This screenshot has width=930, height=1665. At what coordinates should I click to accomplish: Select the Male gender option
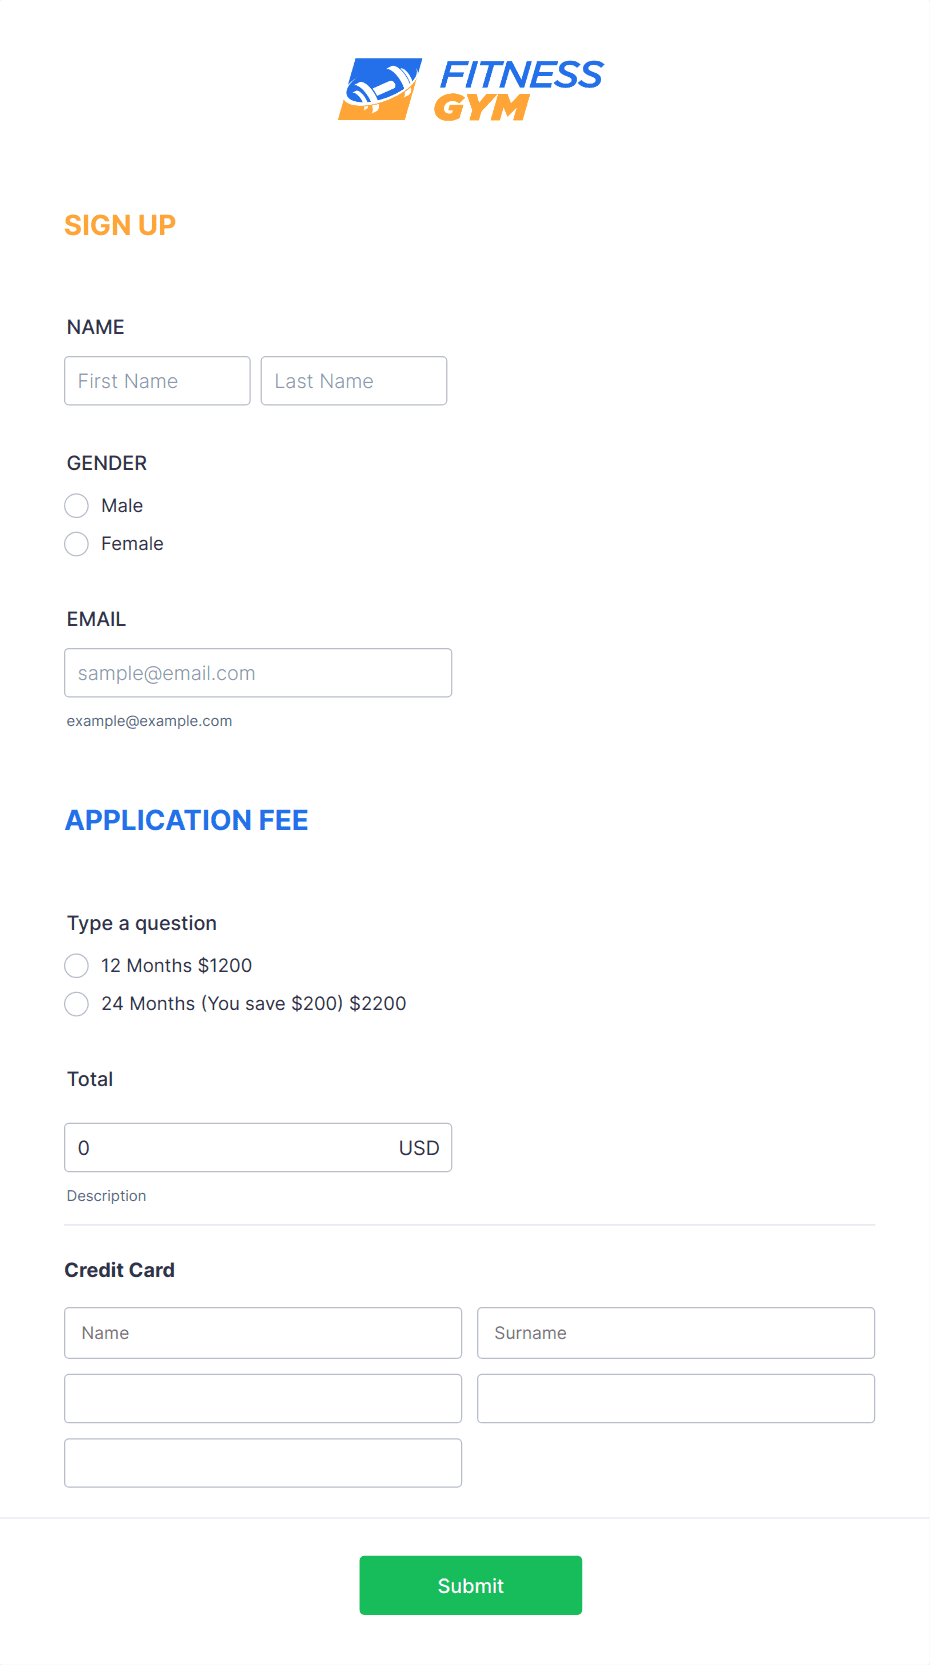coord(77,506)
